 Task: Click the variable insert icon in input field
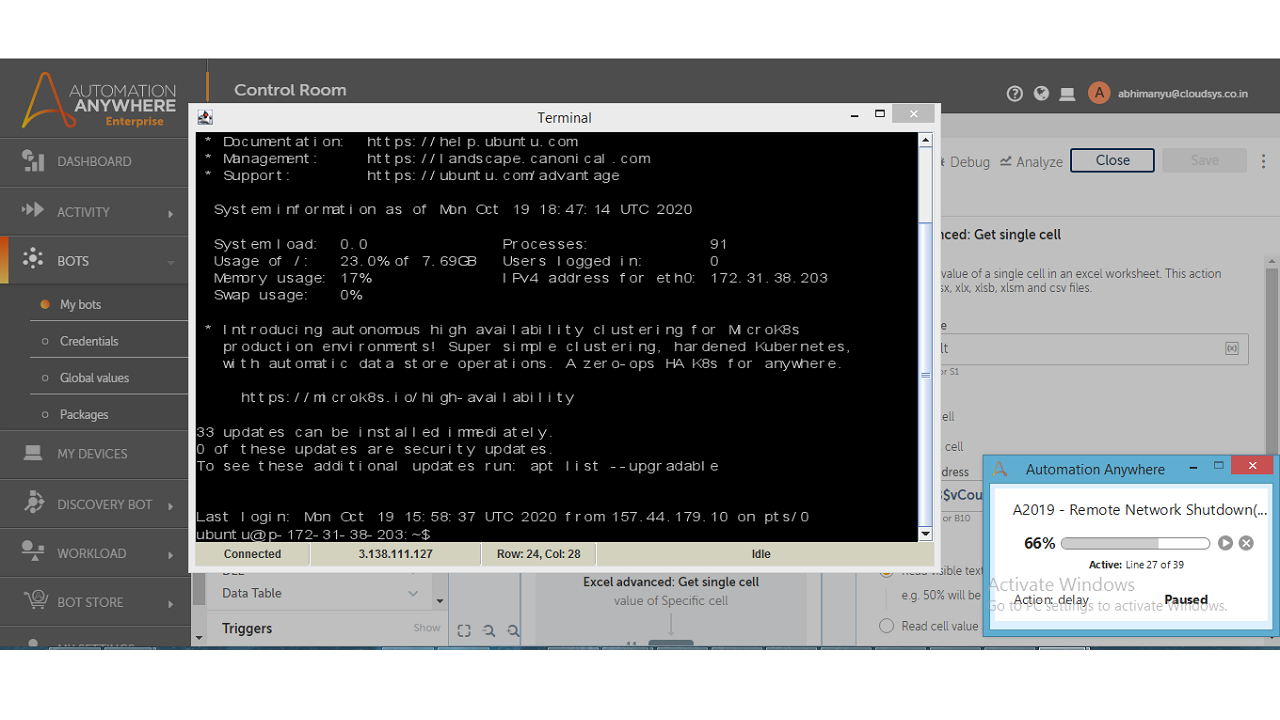coord(1232,348)
